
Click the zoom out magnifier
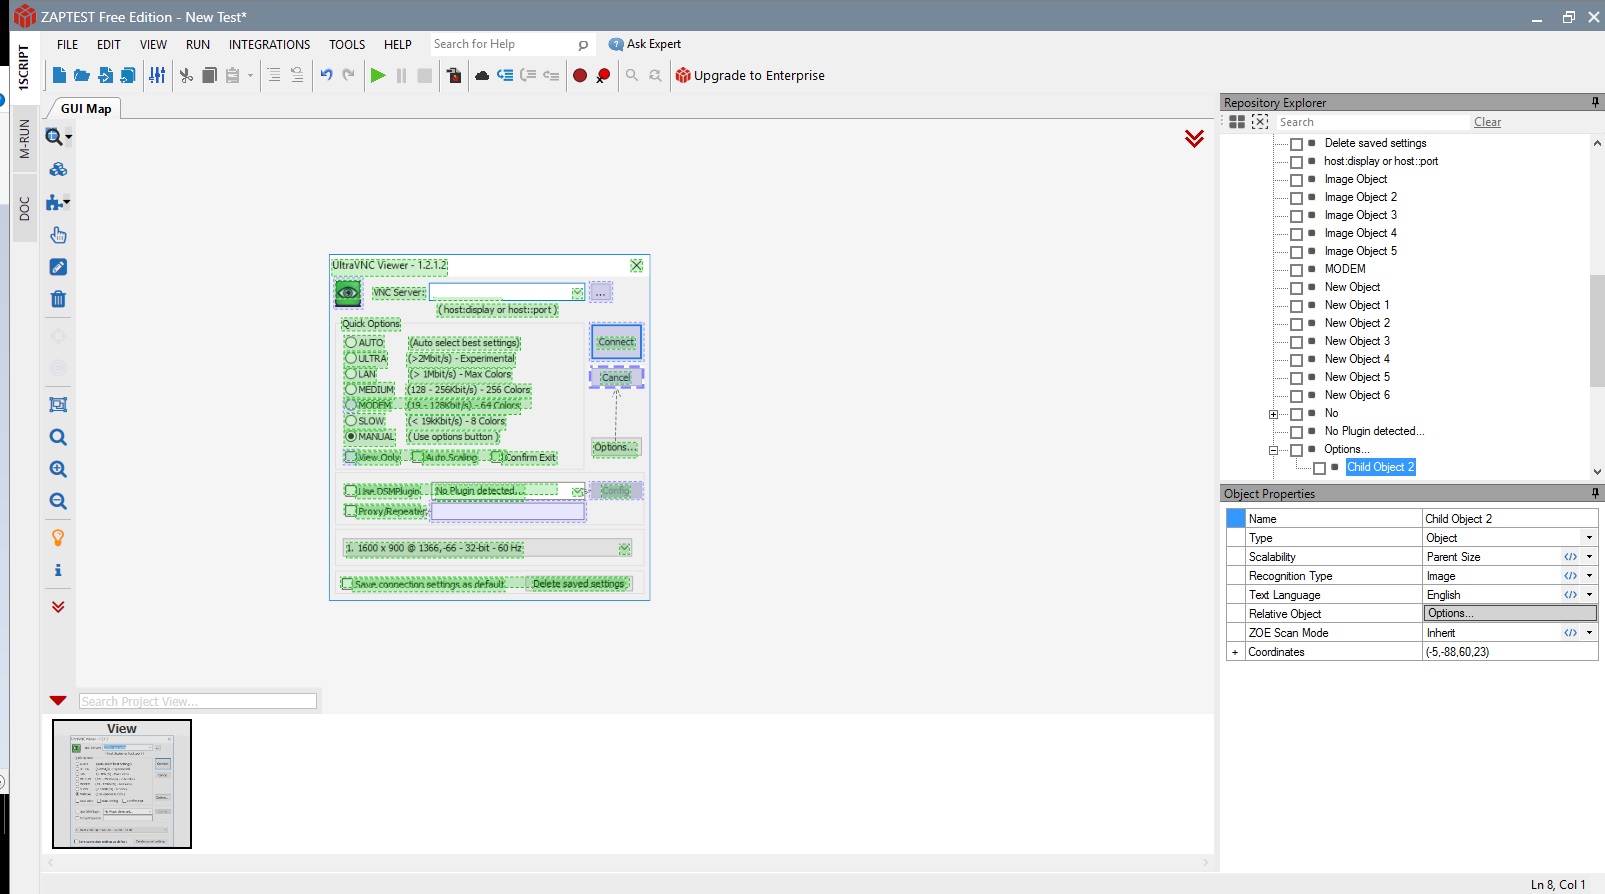point(58,501)
